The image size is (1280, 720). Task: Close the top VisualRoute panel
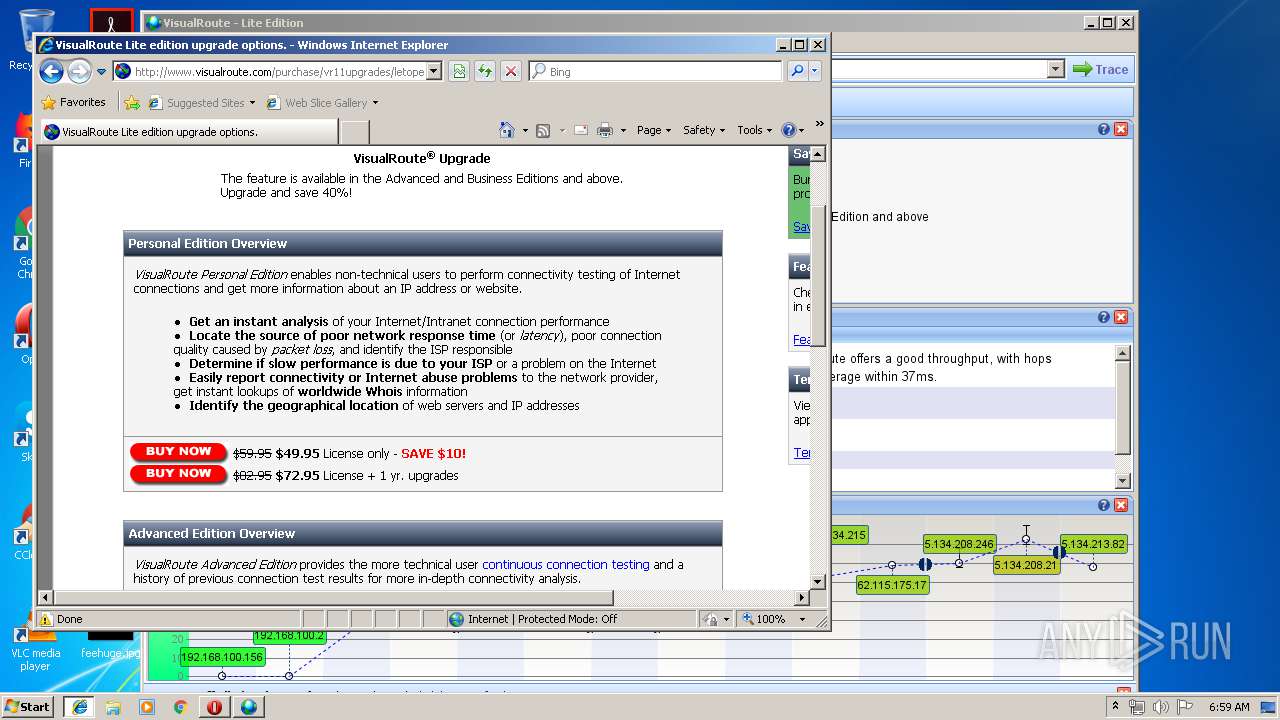pos(1121,129)
